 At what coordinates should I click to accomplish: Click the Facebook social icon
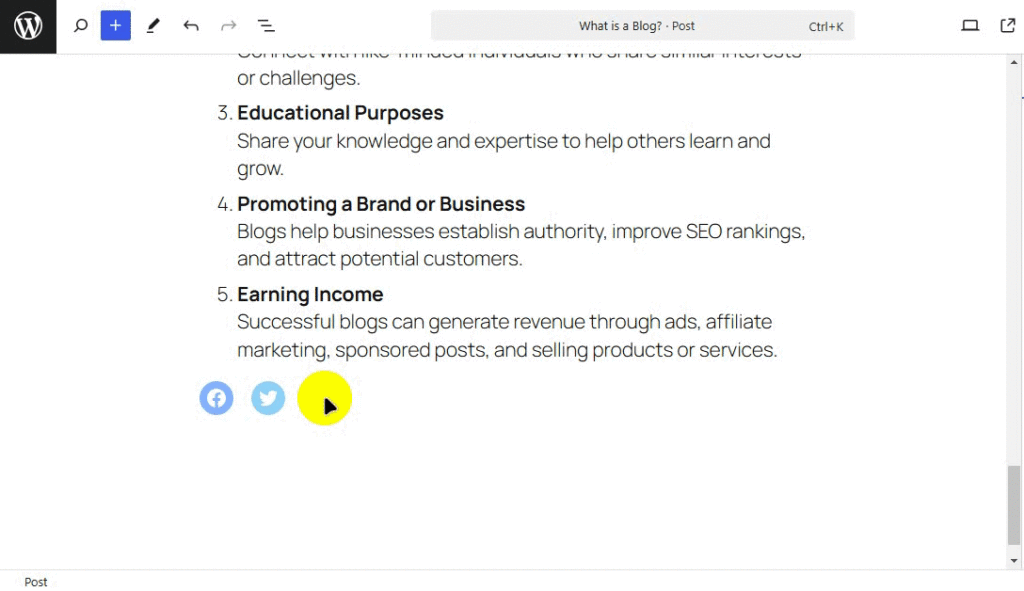216,398
